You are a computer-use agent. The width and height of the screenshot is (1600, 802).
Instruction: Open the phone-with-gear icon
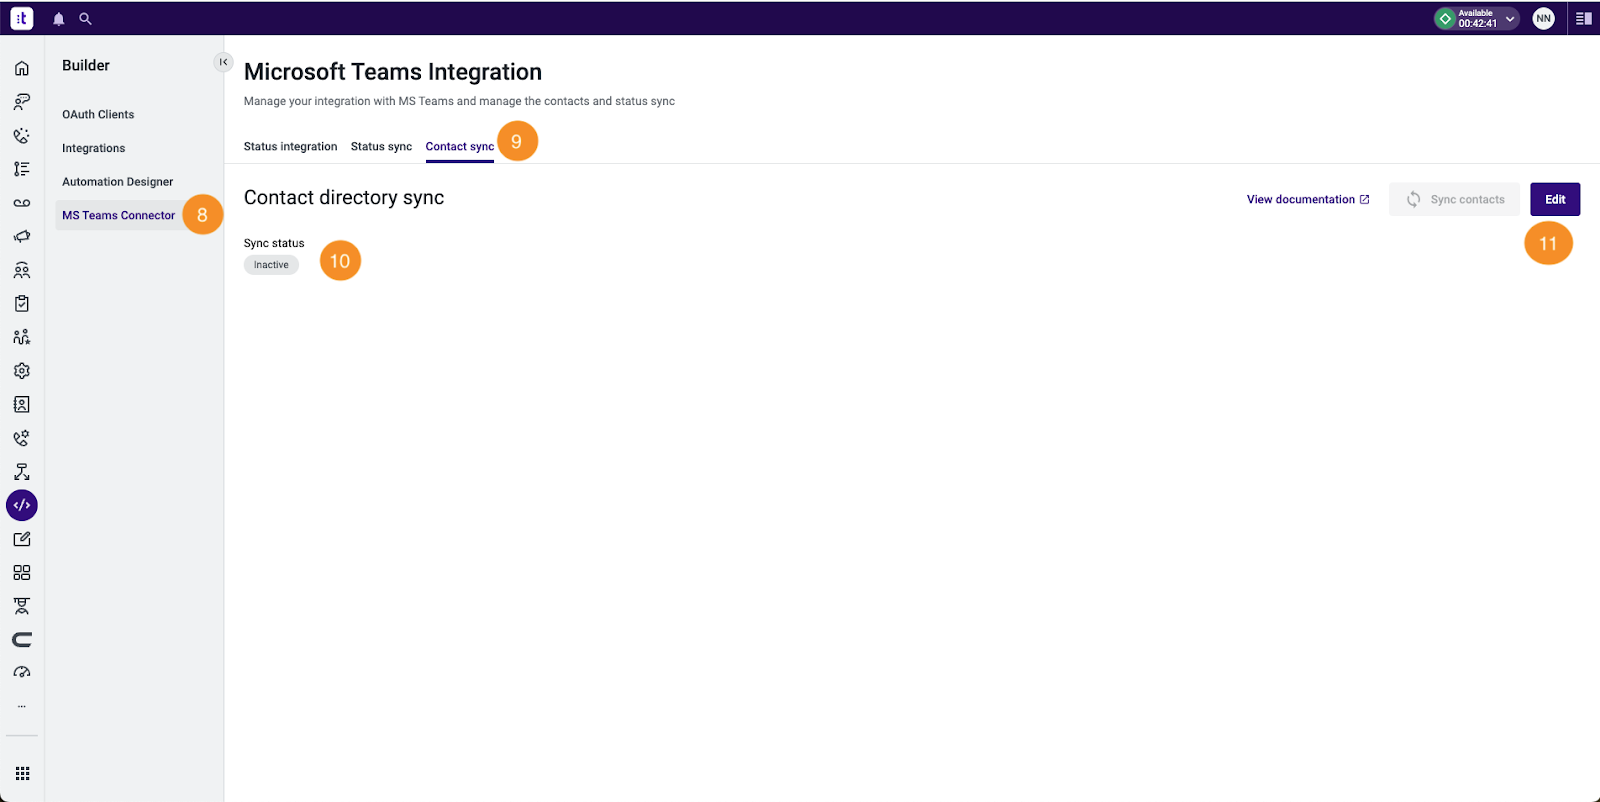click(22, 438)
